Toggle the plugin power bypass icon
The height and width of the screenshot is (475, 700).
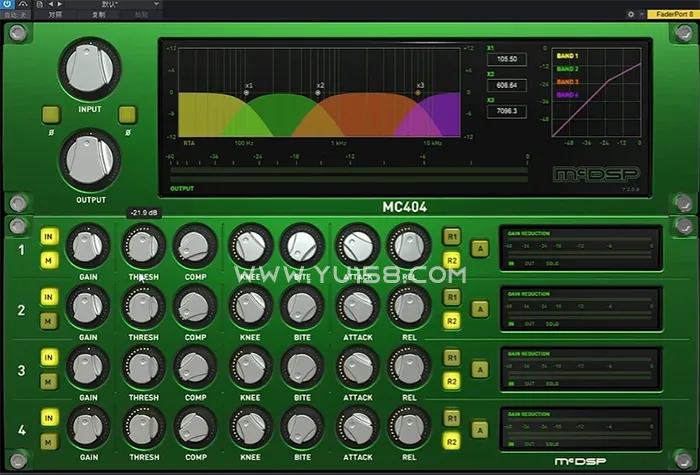coord(8,4)
